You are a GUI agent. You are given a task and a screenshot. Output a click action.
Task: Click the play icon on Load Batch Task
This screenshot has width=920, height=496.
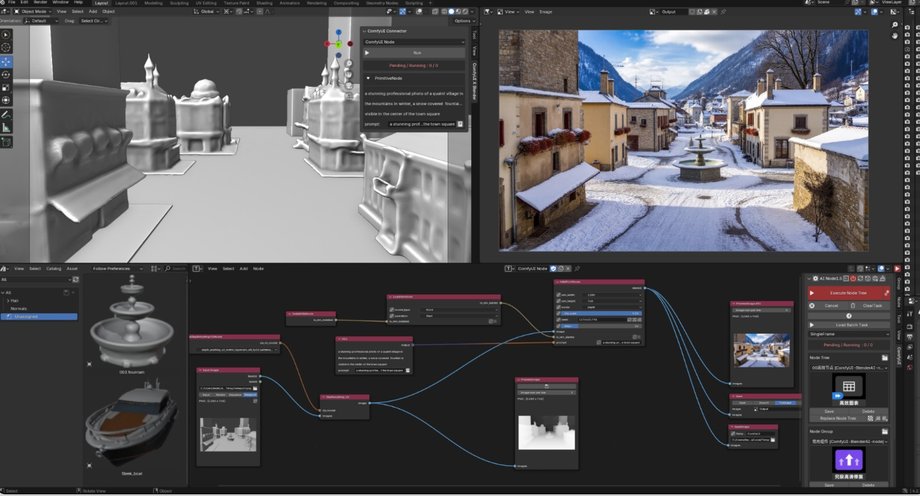pos(812,325)
